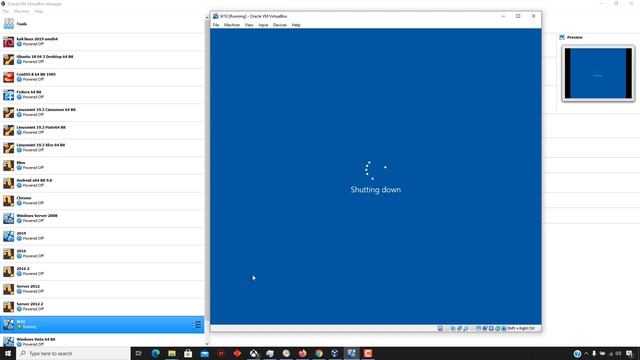The width and height of the screenshot is (640, 360).
Task: Open the Windows Start menu
Action: [x=8, y=353]
